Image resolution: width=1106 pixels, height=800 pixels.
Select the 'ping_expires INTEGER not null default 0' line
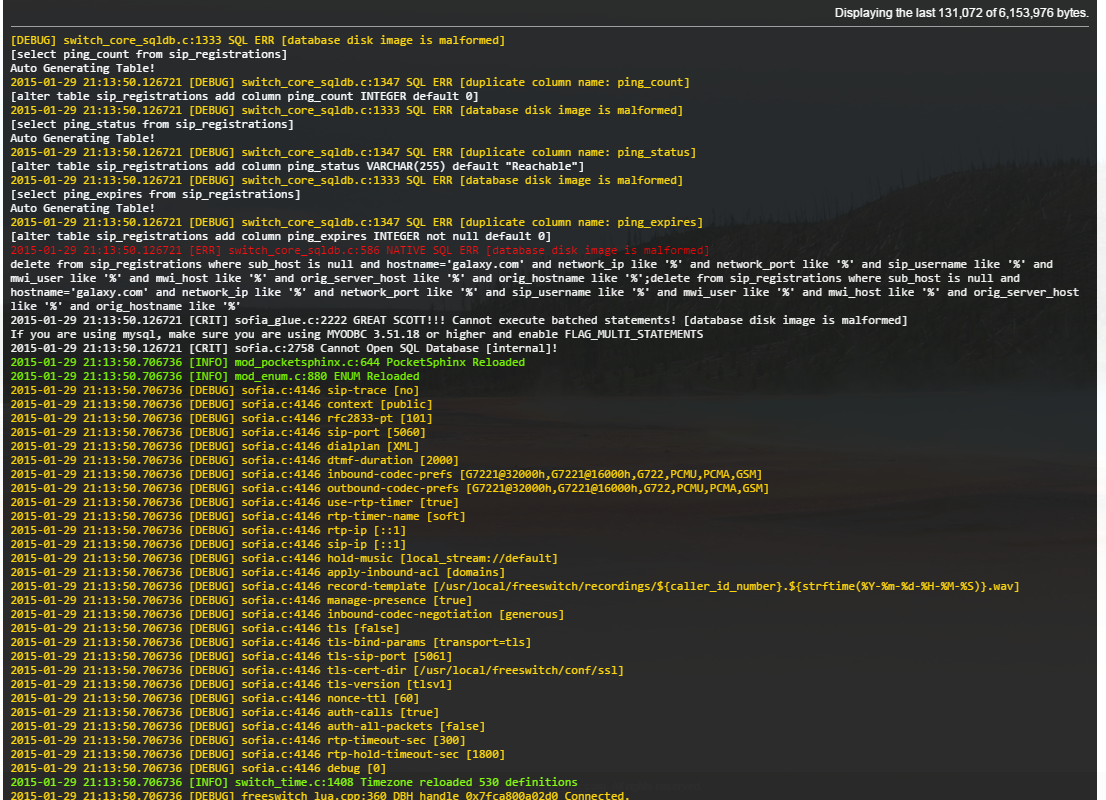coord(281,236)
